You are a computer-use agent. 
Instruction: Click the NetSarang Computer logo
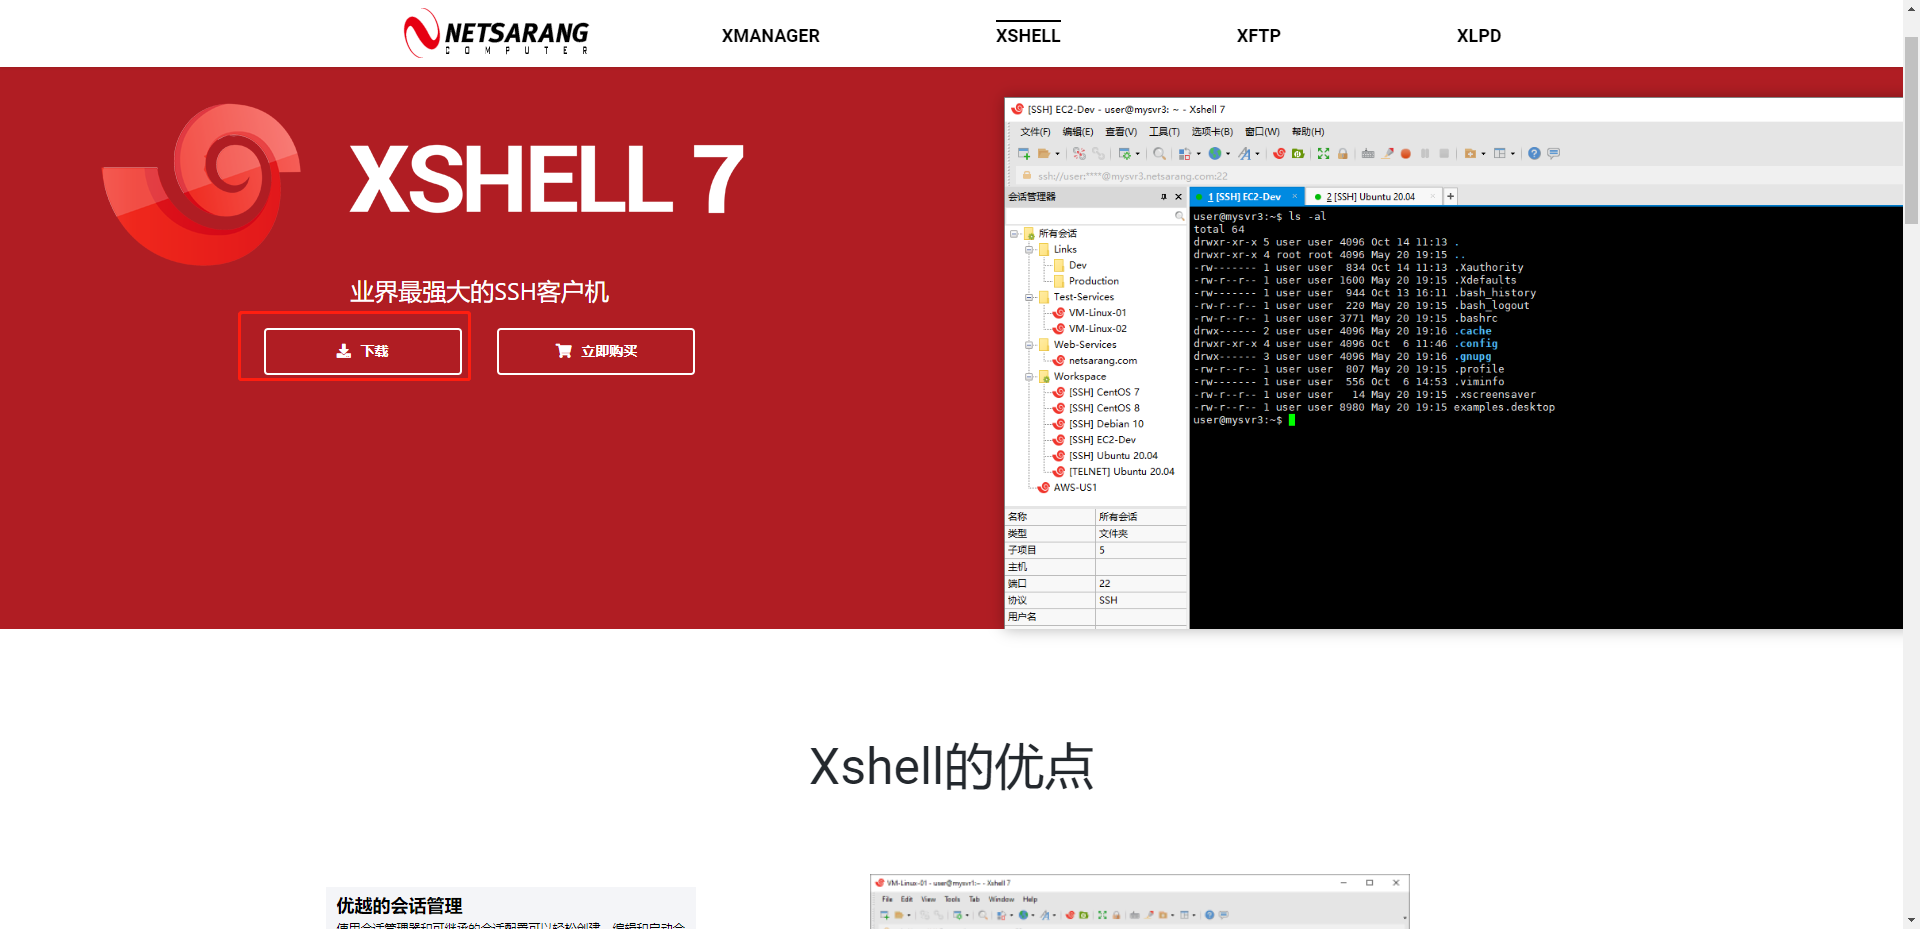click(x=496, y=33)
